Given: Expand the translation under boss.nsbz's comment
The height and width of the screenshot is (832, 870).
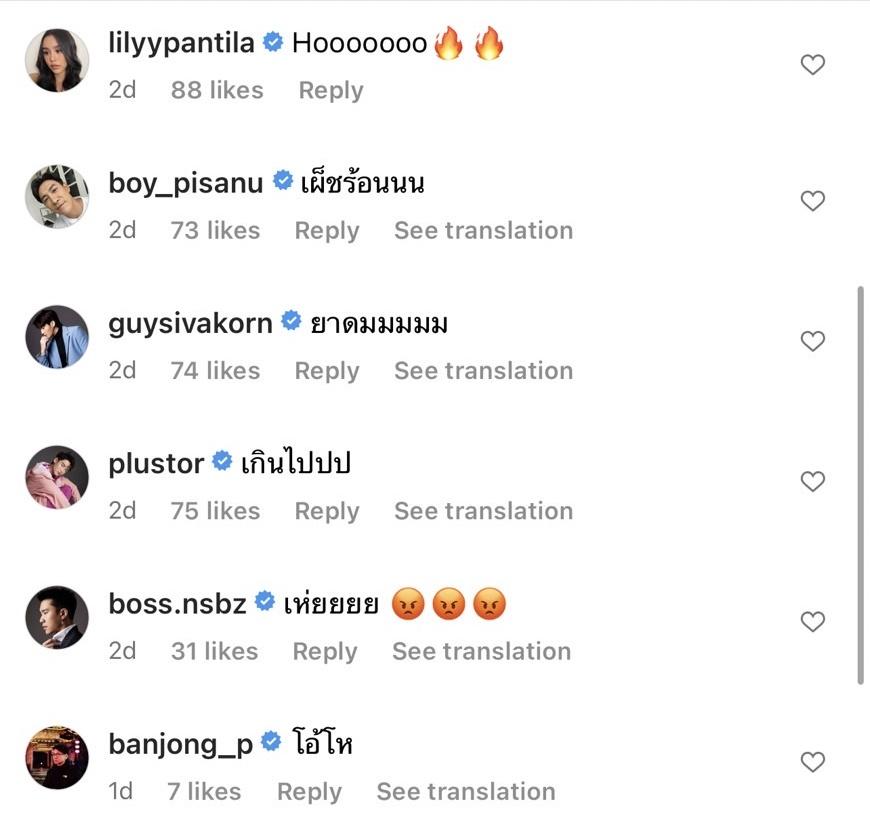Looking at the screenshot, I should 481,651.
